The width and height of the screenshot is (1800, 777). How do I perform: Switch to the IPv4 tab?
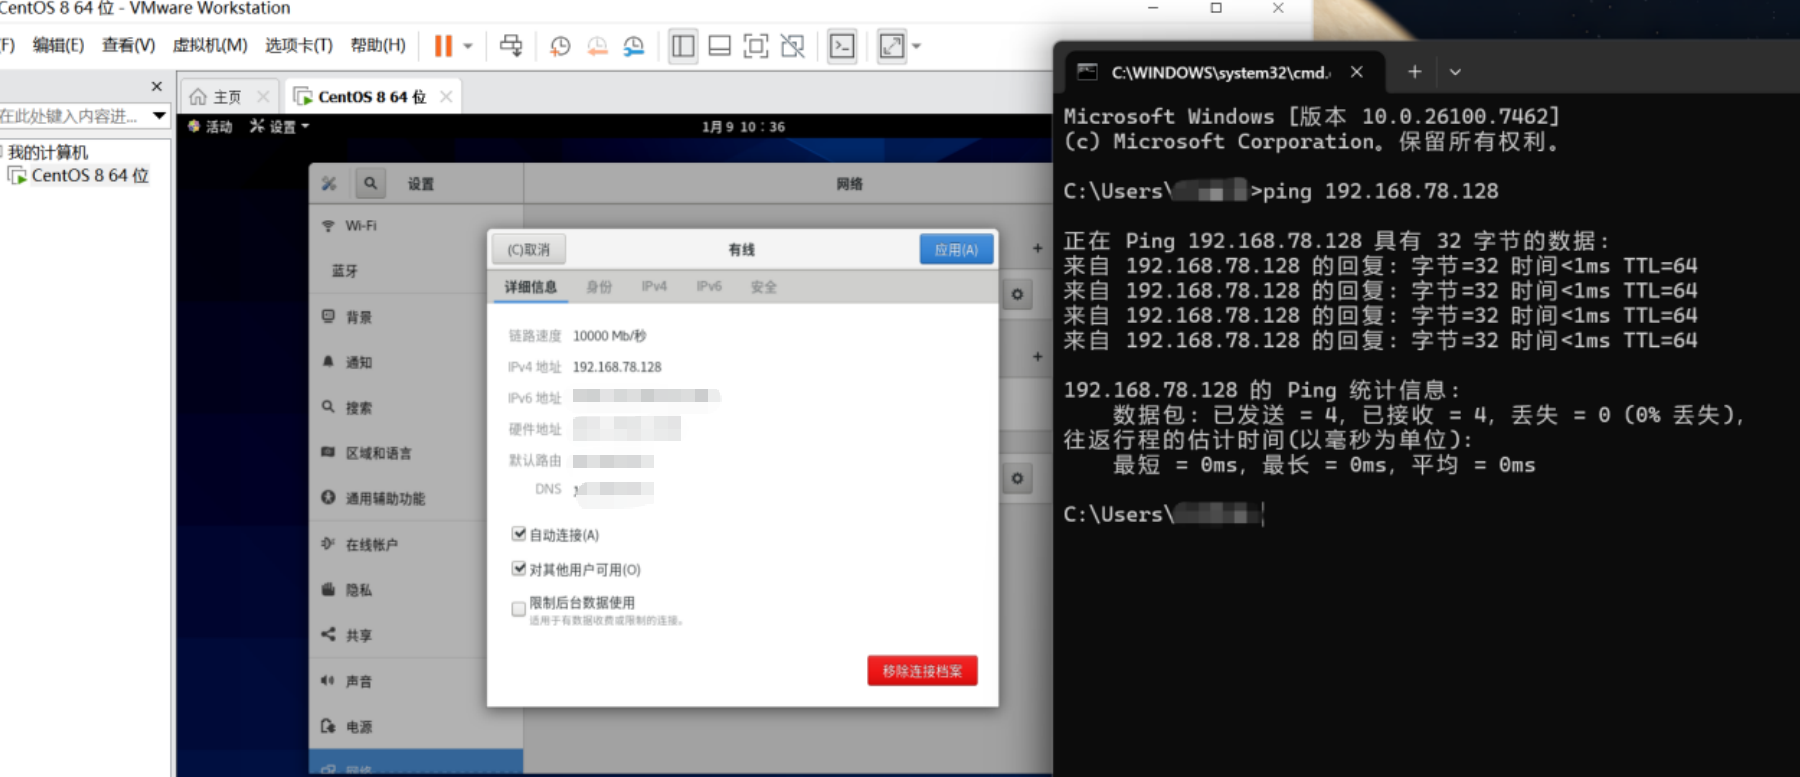(654, 287)
